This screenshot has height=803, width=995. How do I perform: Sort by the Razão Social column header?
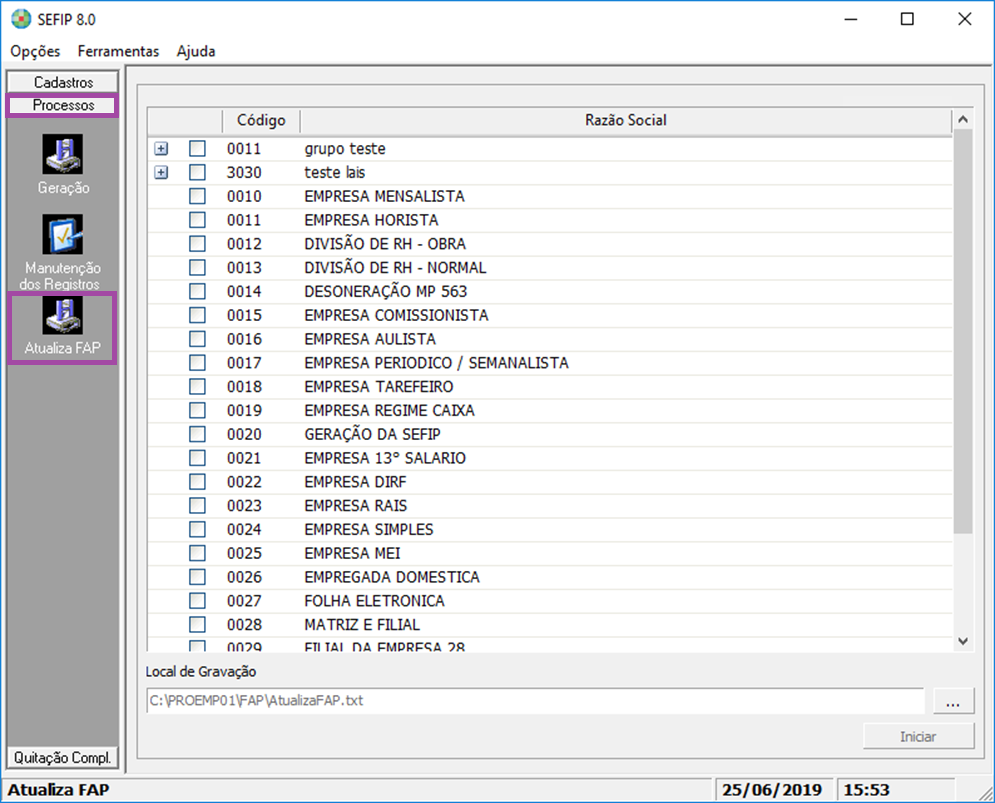tap(626, 121)
